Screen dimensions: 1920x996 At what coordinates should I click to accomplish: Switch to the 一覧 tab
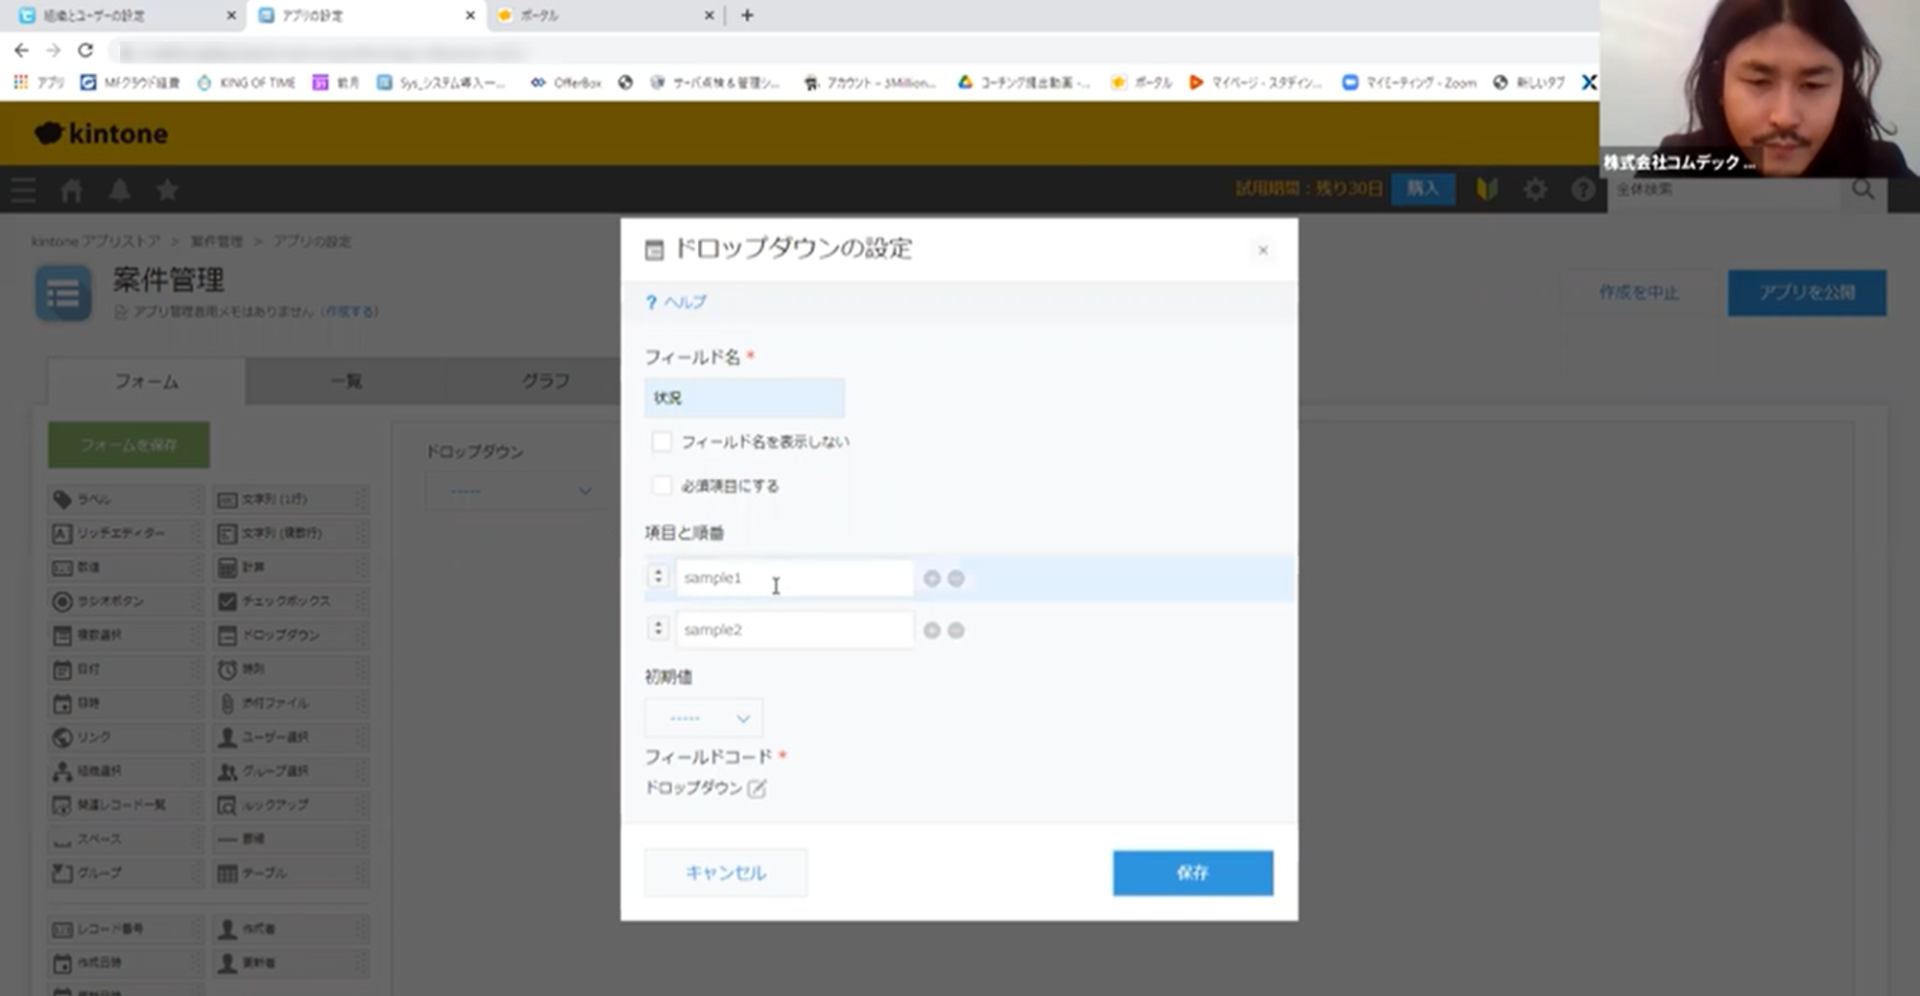pyautogui.click(x=346, y=381)
